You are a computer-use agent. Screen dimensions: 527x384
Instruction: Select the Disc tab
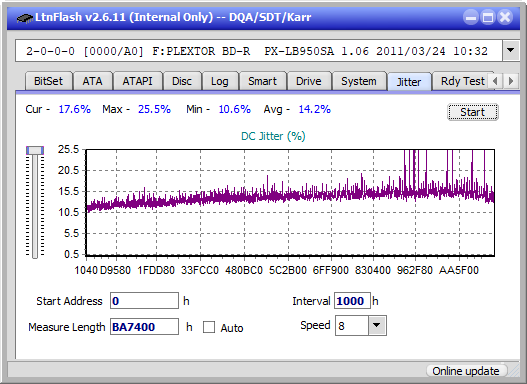coord(182,81)
